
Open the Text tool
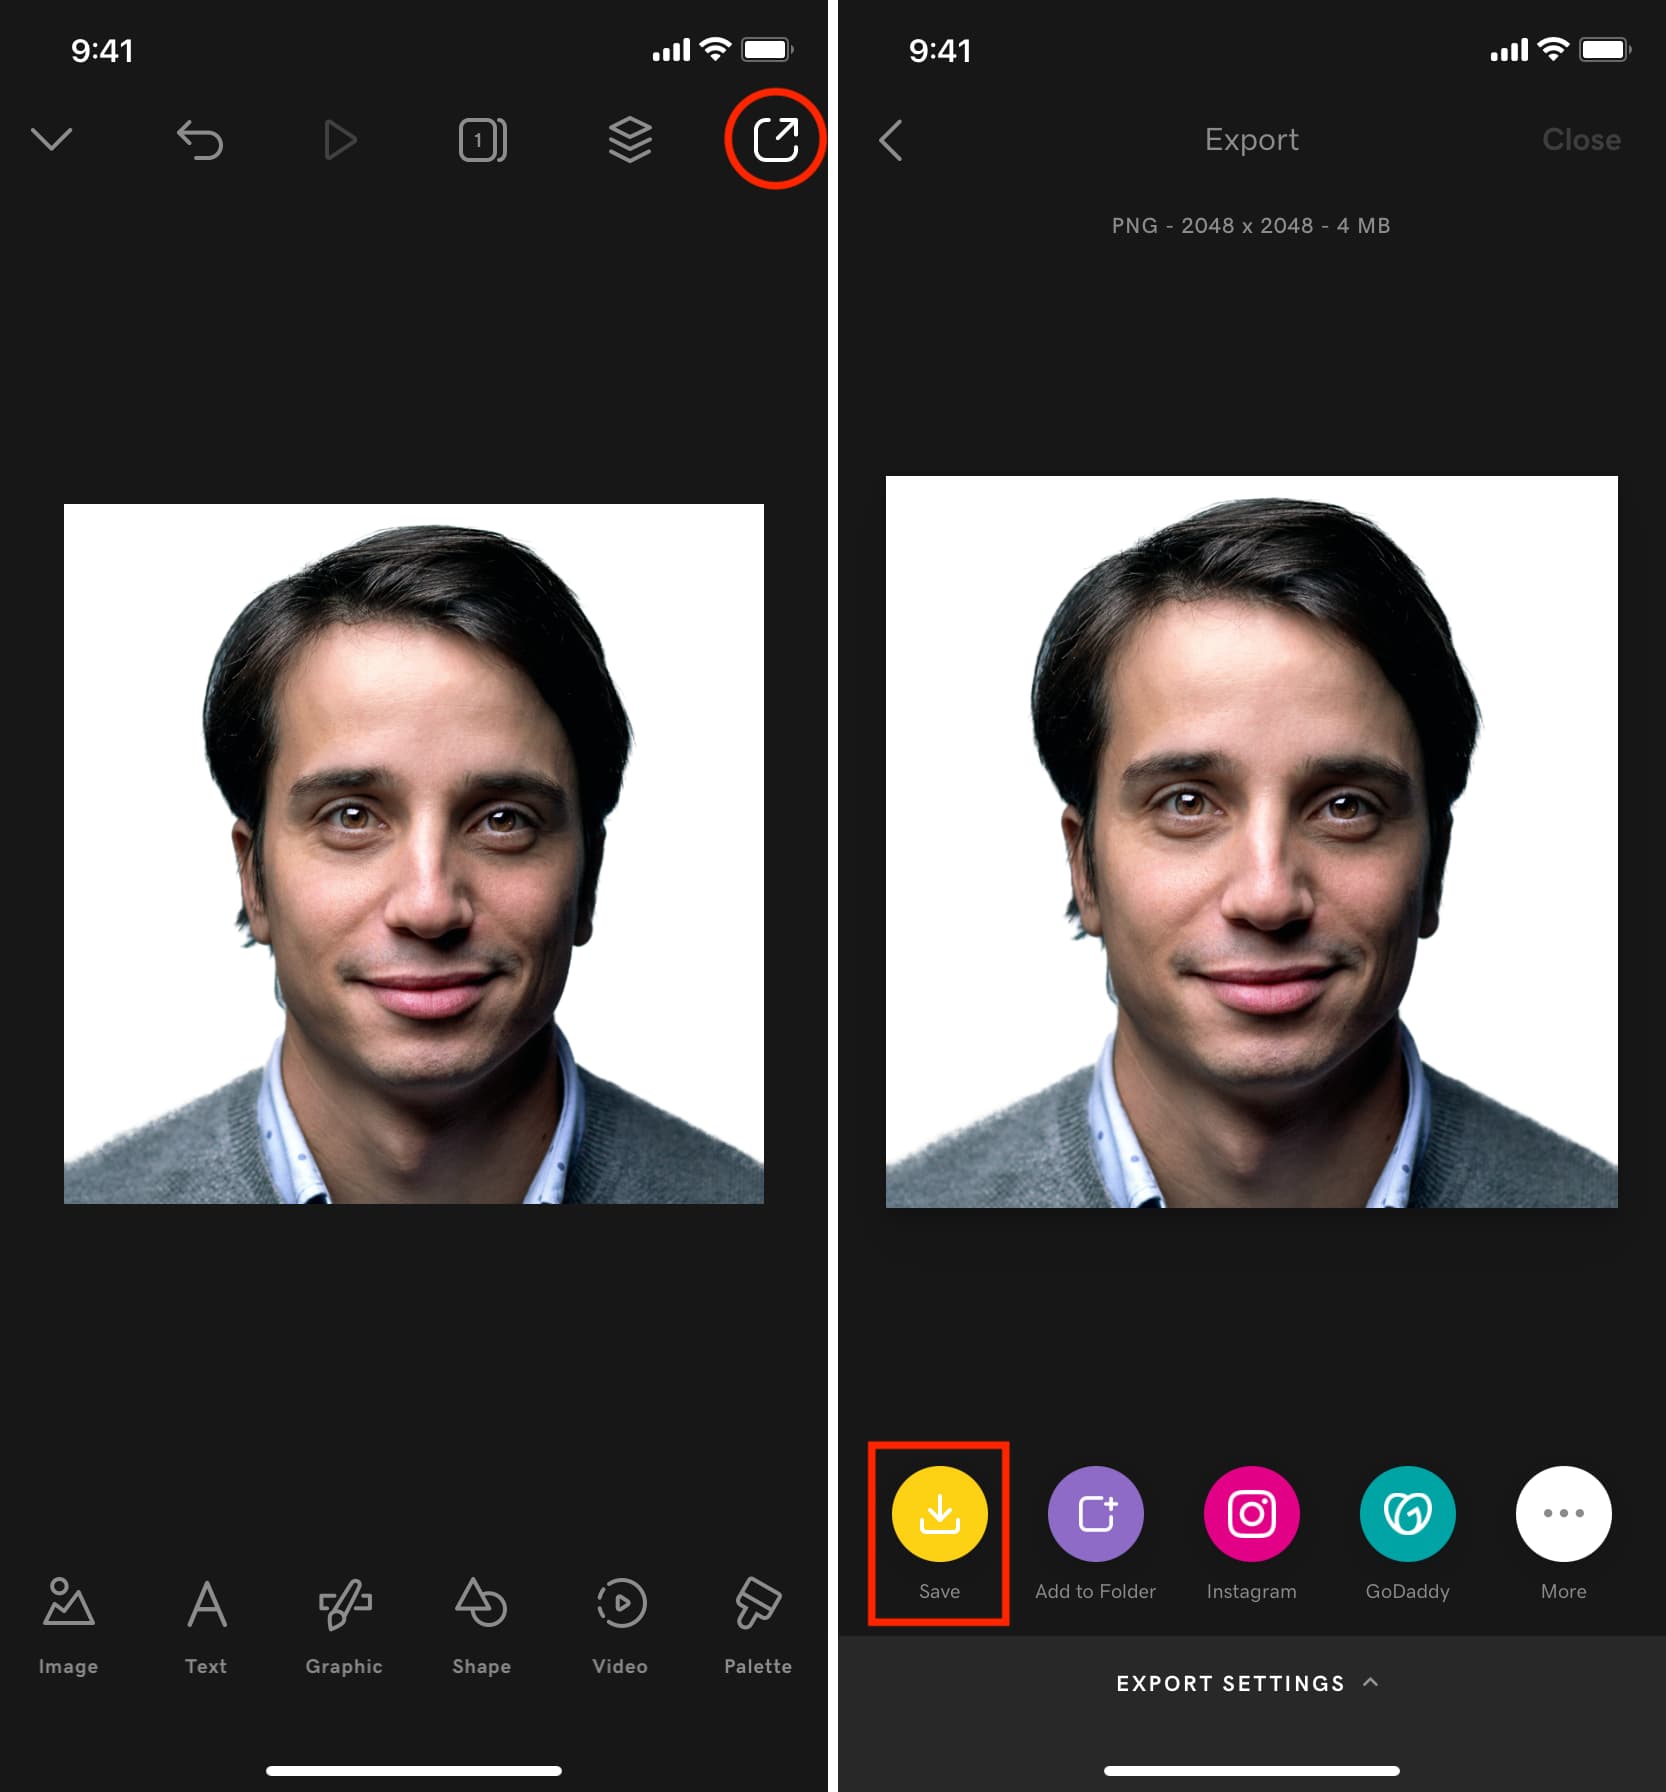pos(206,1626)
